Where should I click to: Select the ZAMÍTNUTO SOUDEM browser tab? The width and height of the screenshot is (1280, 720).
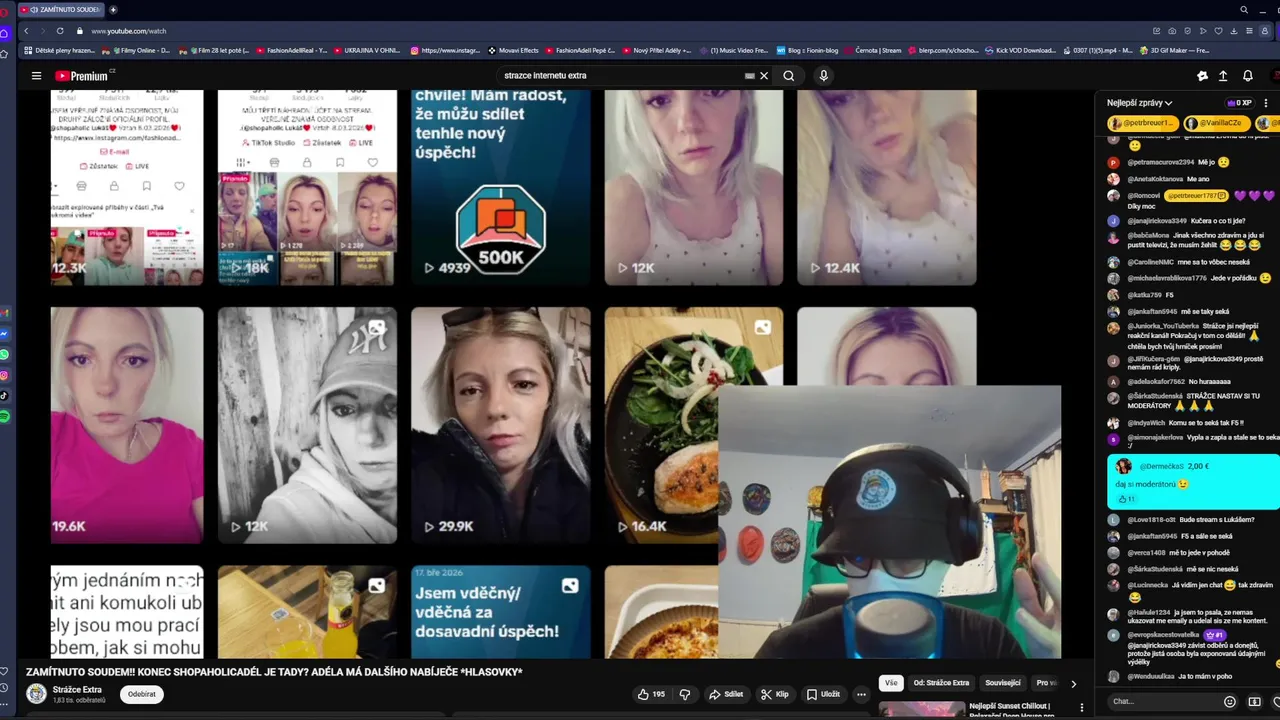coord(62,9)
